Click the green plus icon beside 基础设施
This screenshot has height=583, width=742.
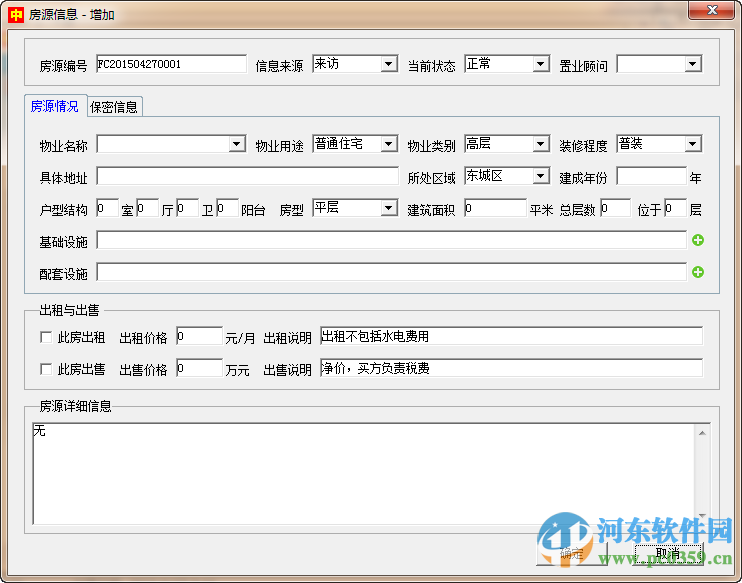pos(698,240)
